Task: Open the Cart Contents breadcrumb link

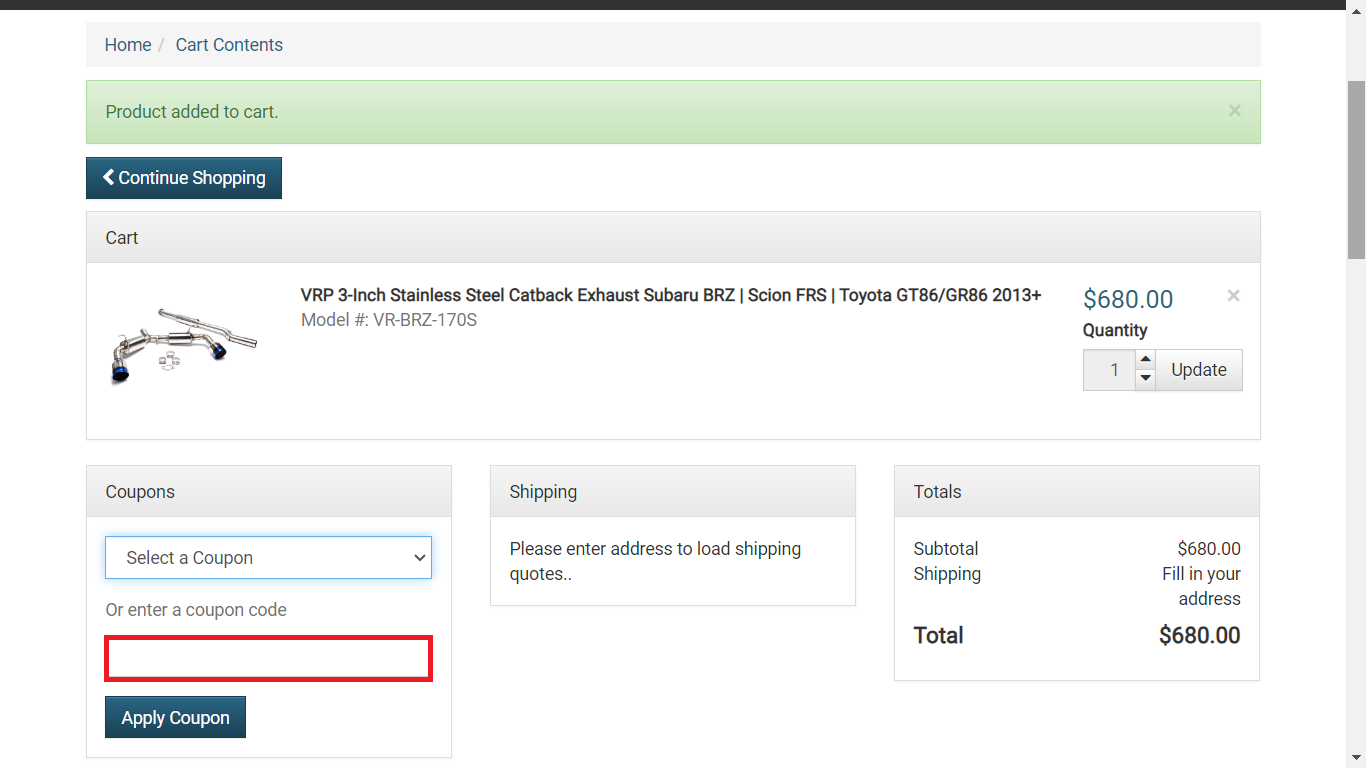Action: [229, 45]
